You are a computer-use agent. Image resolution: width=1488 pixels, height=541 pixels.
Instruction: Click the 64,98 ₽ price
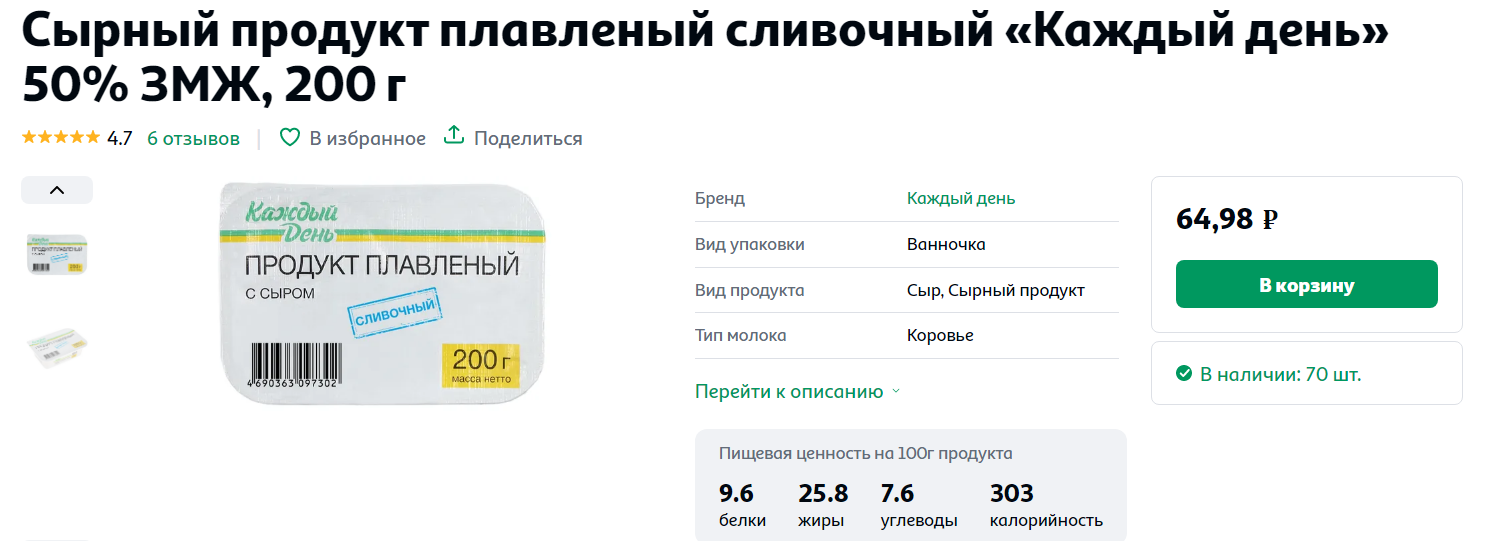[x=1227, y=219]
